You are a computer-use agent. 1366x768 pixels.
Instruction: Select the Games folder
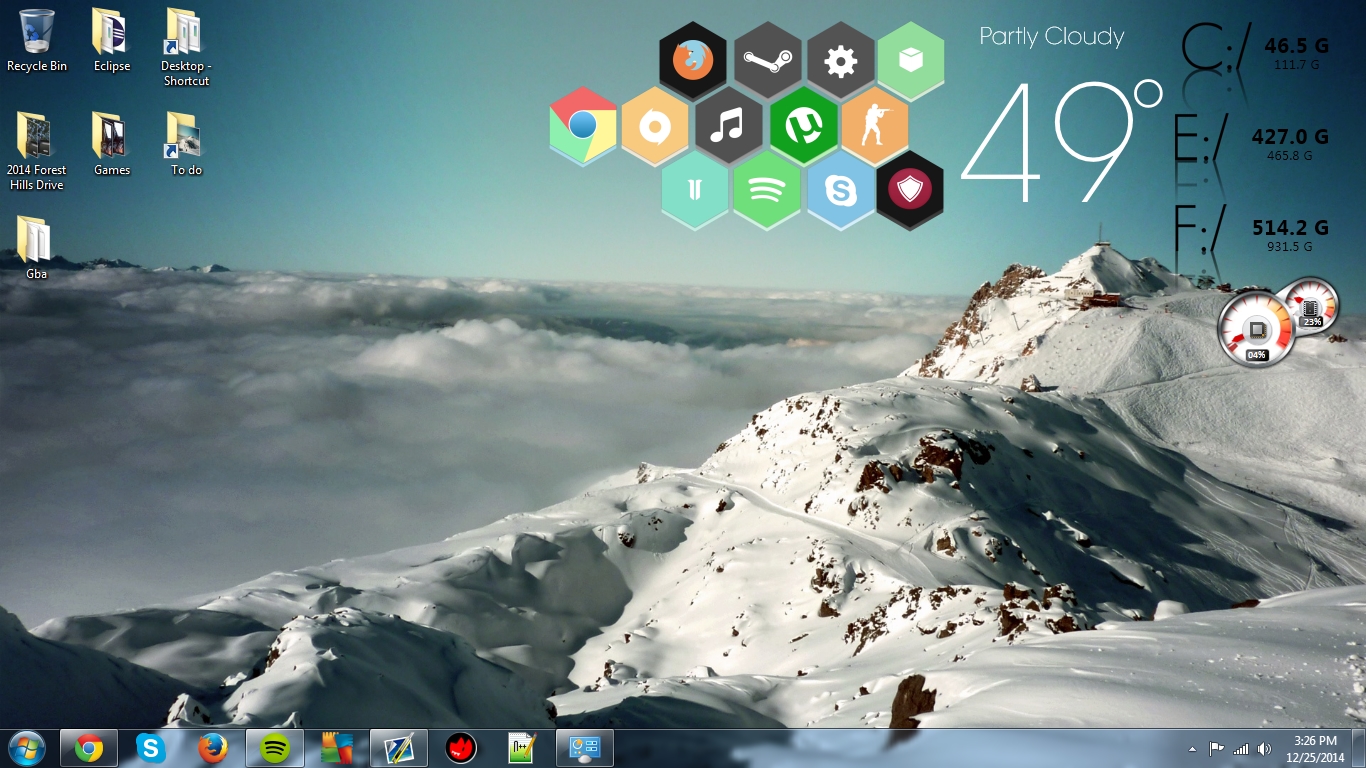(x=112, y=145)
